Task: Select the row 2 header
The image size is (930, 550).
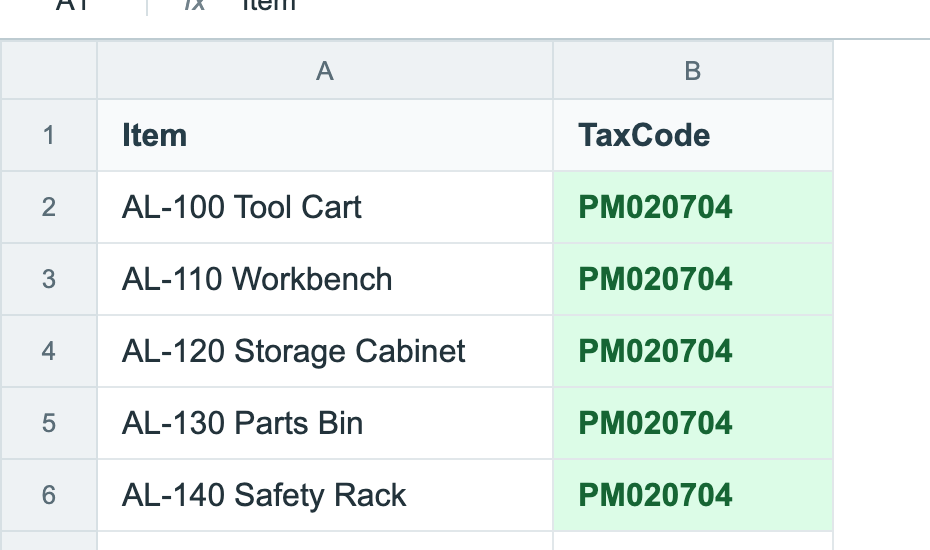Action: point(49,207)
